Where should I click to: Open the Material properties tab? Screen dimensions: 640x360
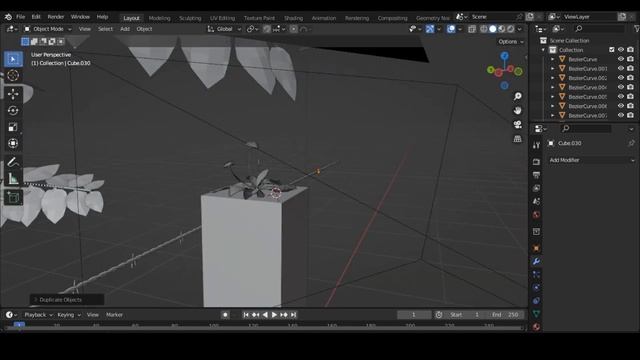[x=536, y=327]
